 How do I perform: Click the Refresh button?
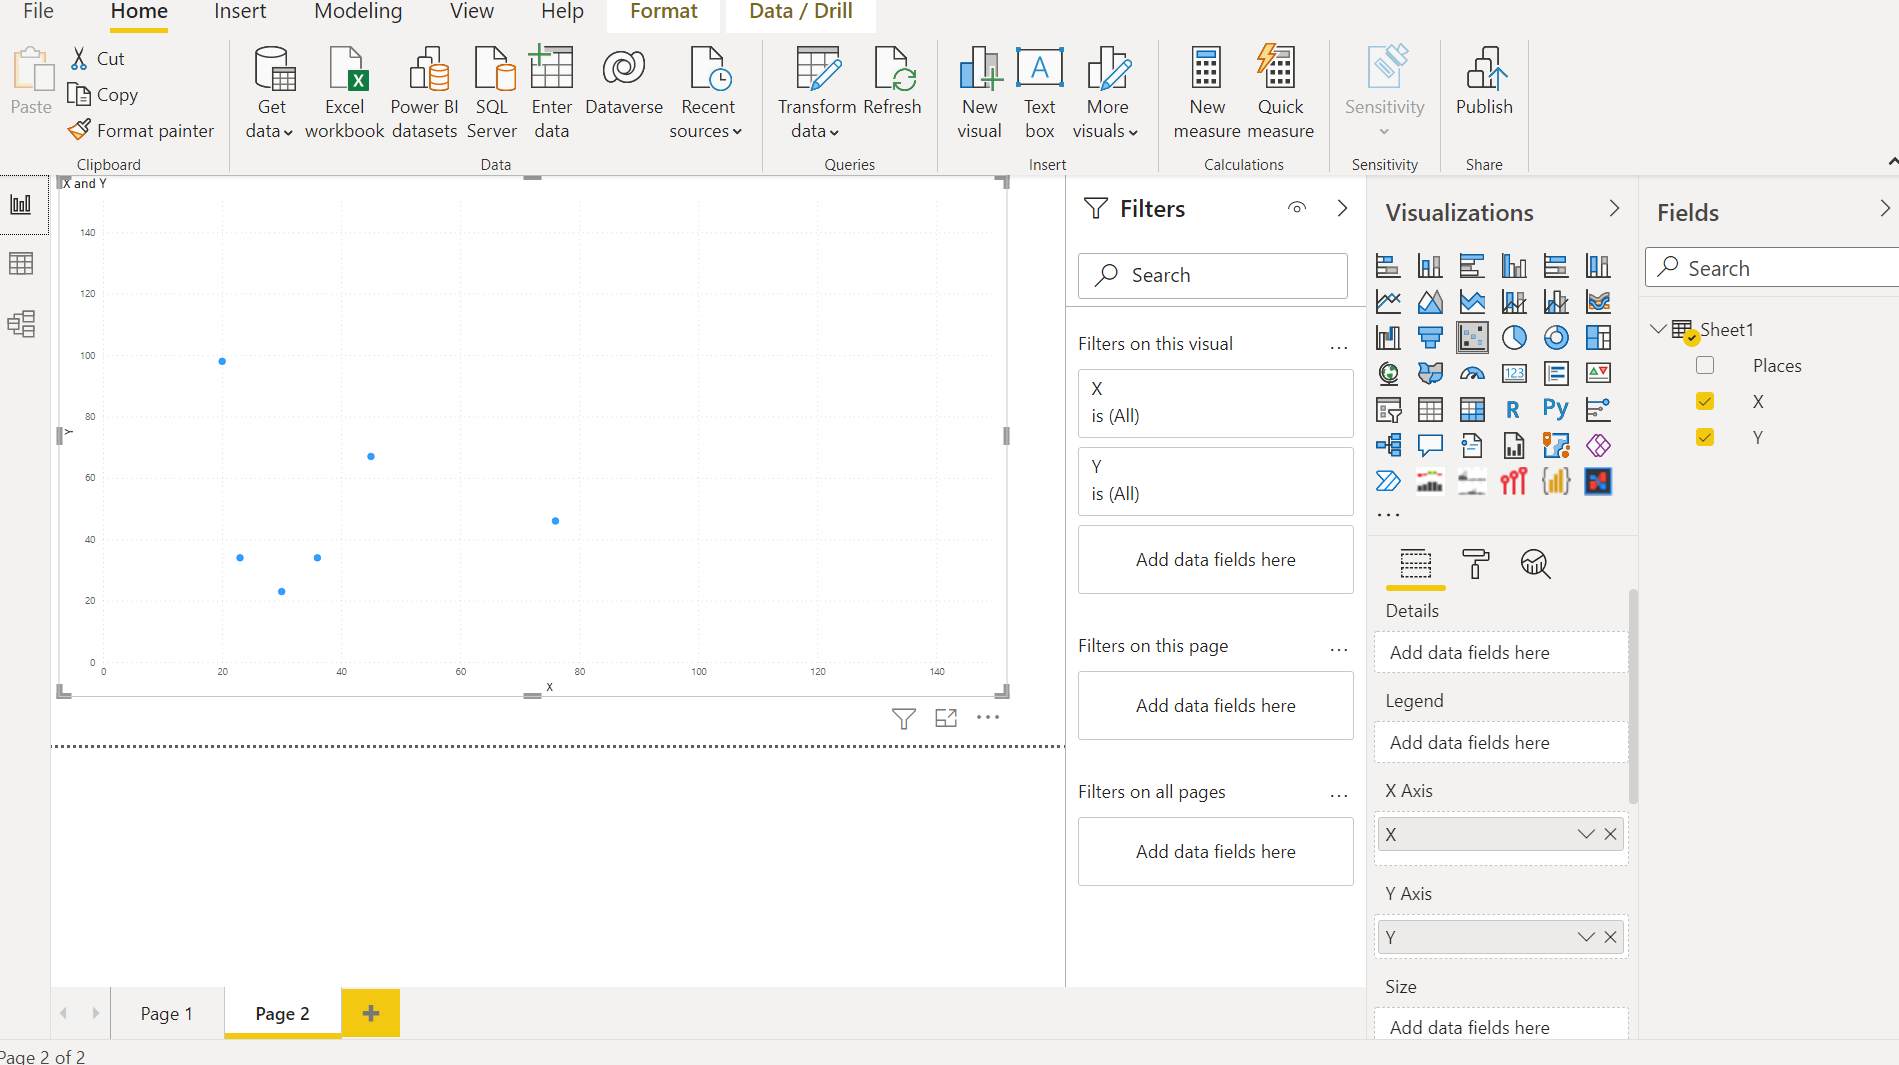[x=892, y=82]
